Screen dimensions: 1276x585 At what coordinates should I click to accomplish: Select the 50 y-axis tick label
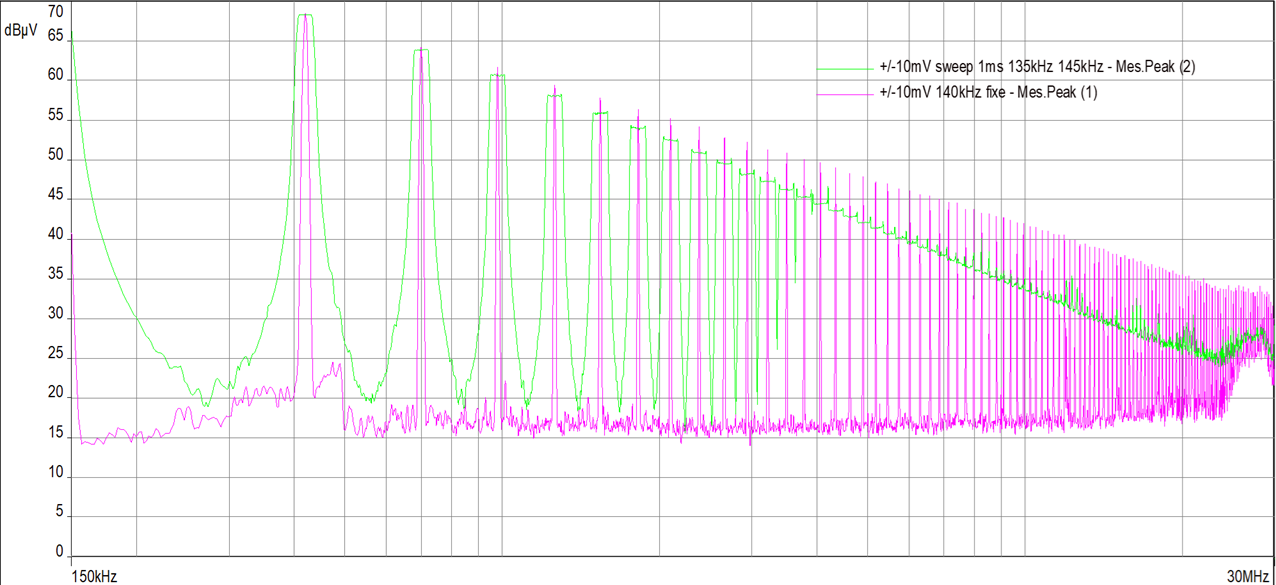coord(56,157)
